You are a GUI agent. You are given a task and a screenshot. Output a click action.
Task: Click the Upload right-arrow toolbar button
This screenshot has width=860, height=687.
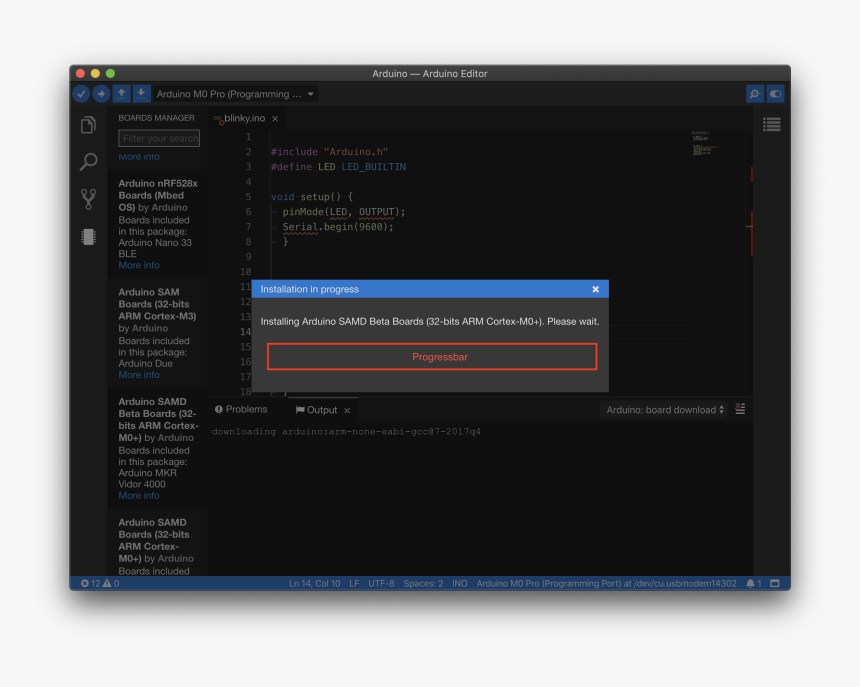point(101,94)
